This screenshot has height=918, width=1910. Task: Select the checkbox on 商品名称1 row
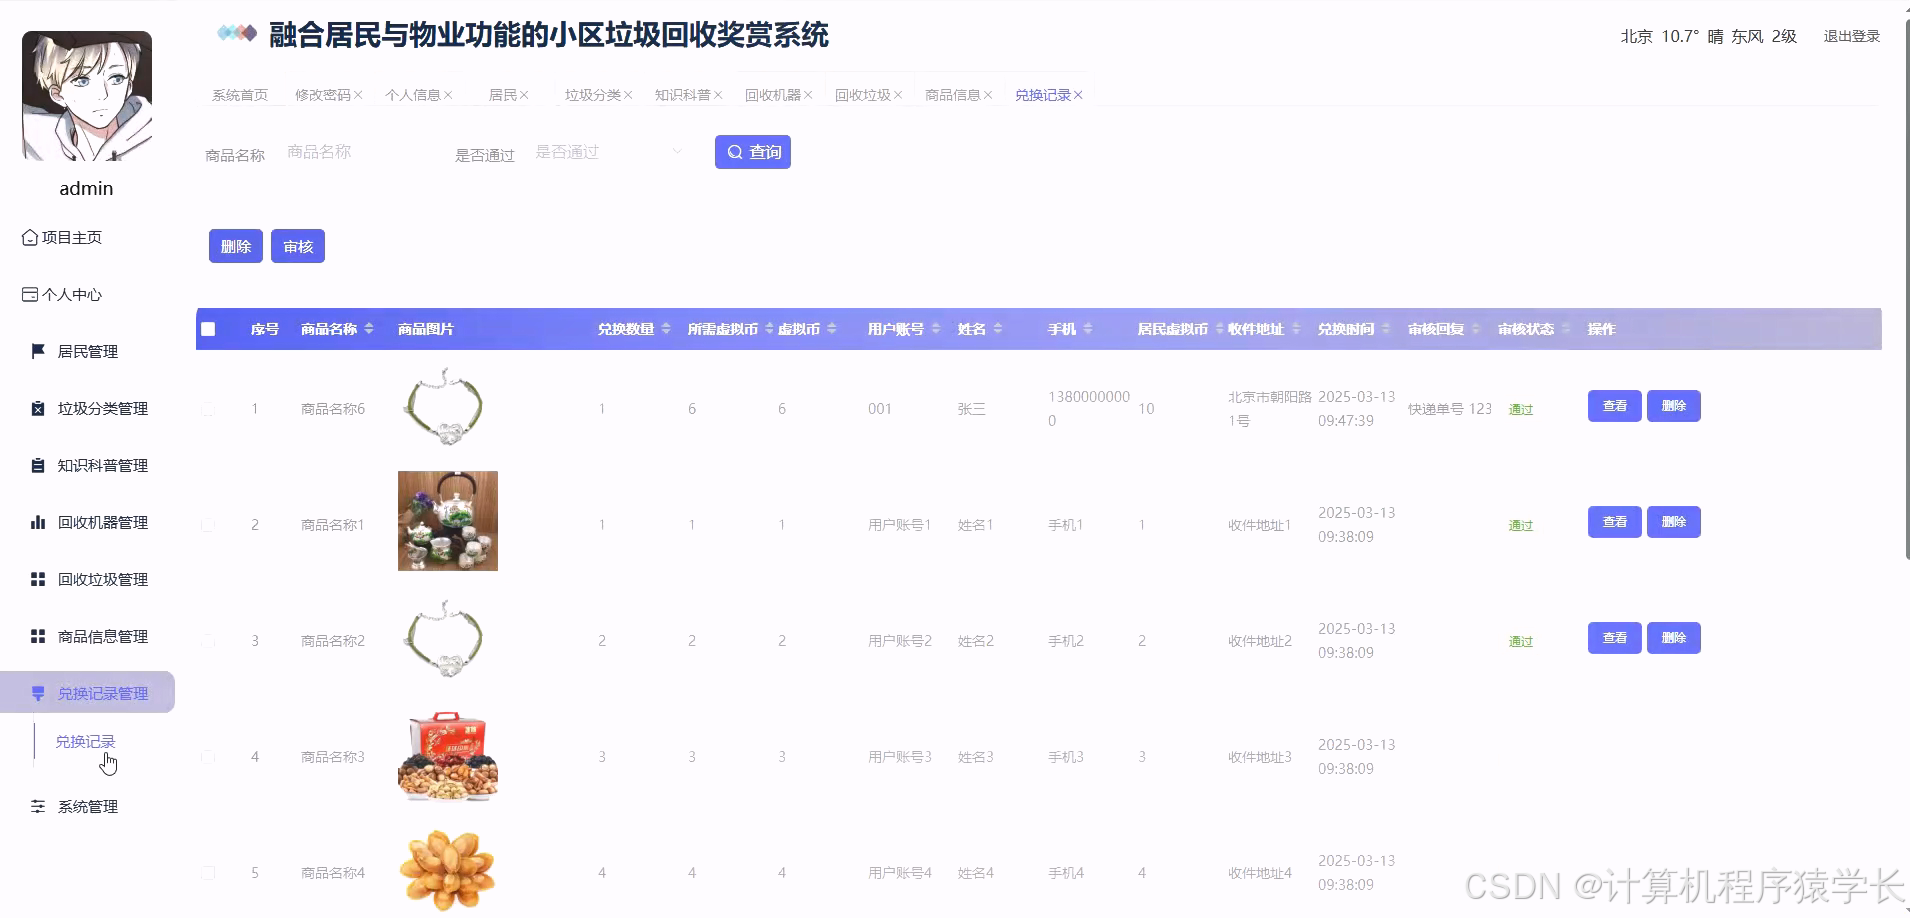208,524
